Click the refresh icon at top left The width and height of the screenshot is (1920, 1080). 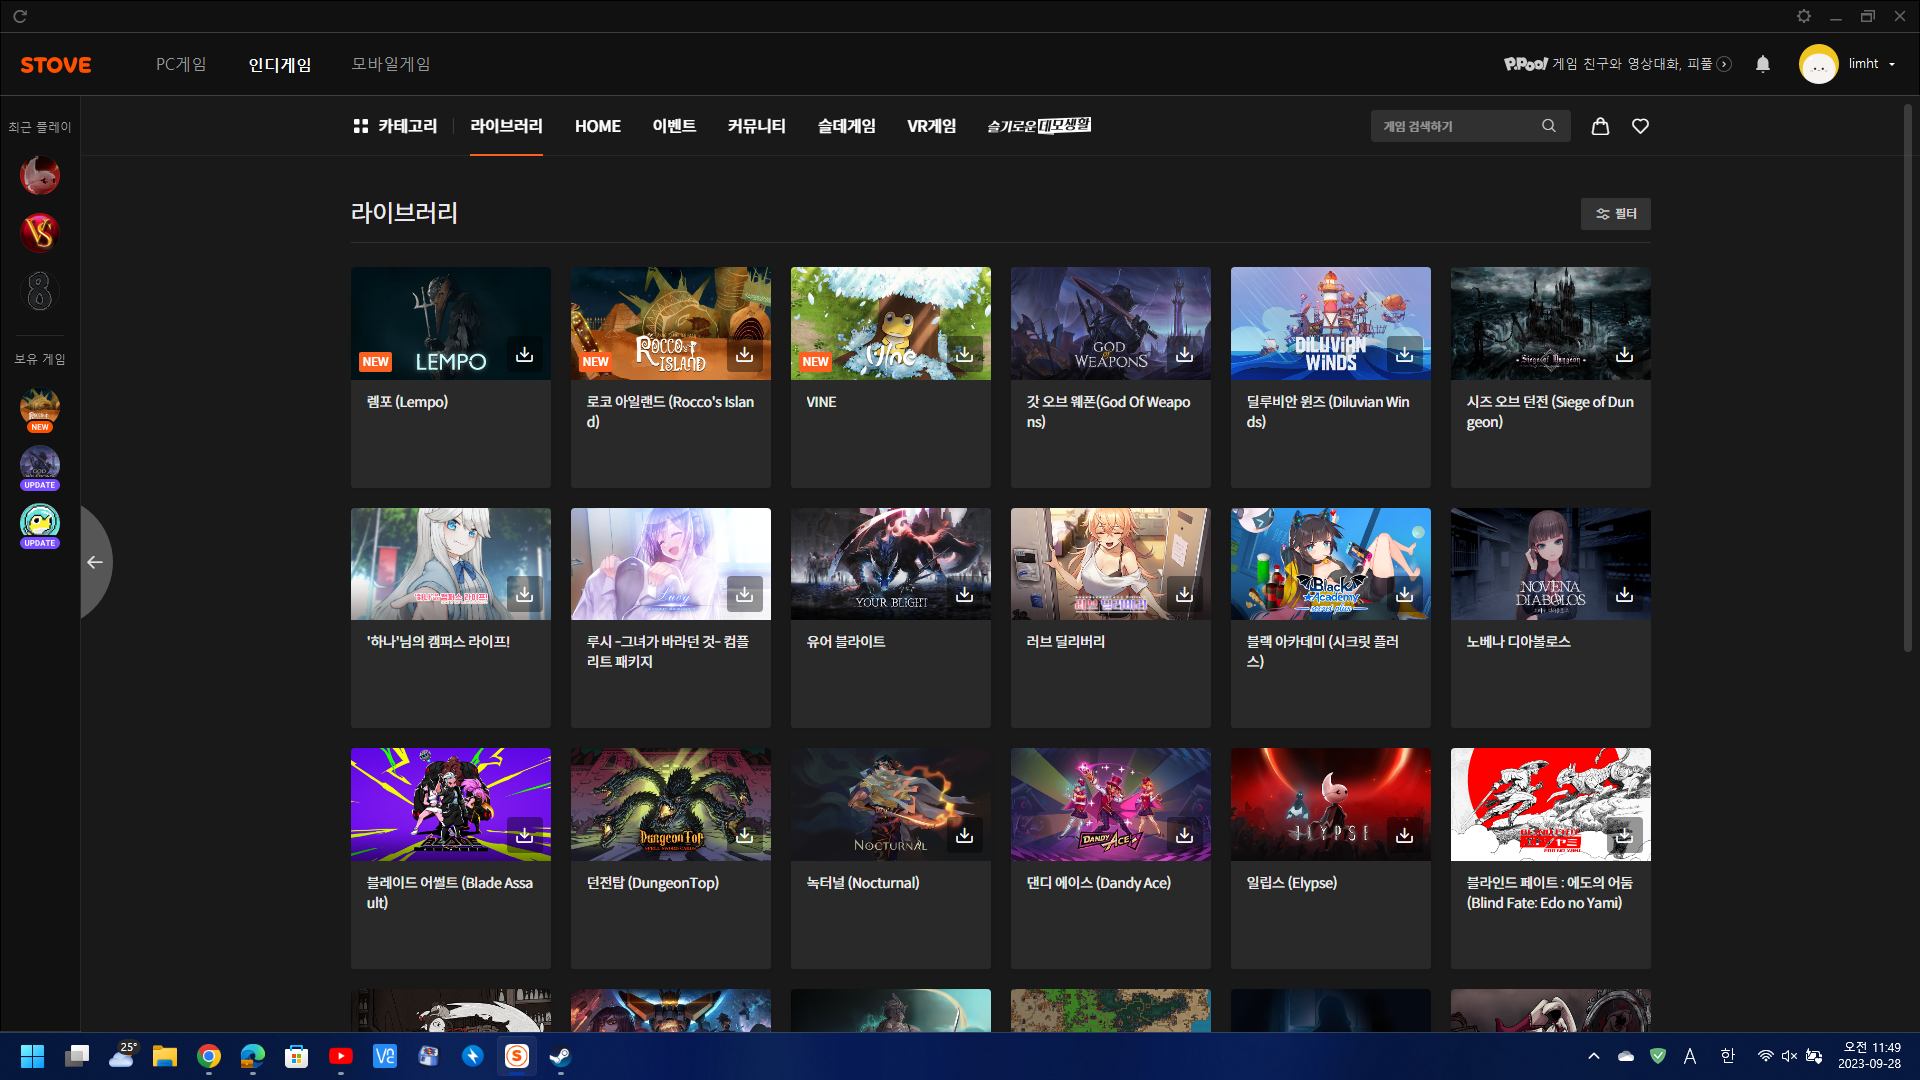20,16
